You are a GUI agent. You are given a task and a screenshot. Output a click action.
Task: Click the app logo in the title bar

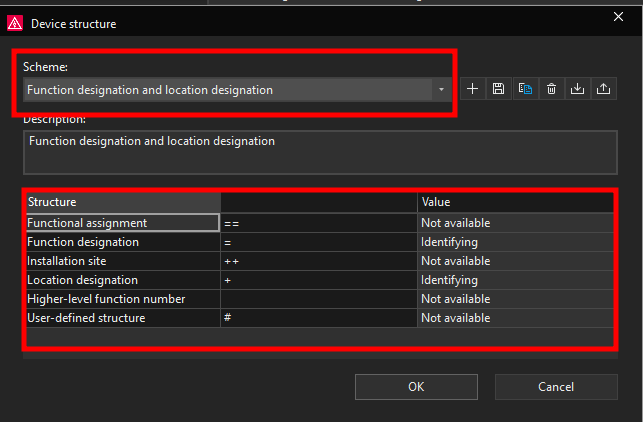click(x=15, y=23)
